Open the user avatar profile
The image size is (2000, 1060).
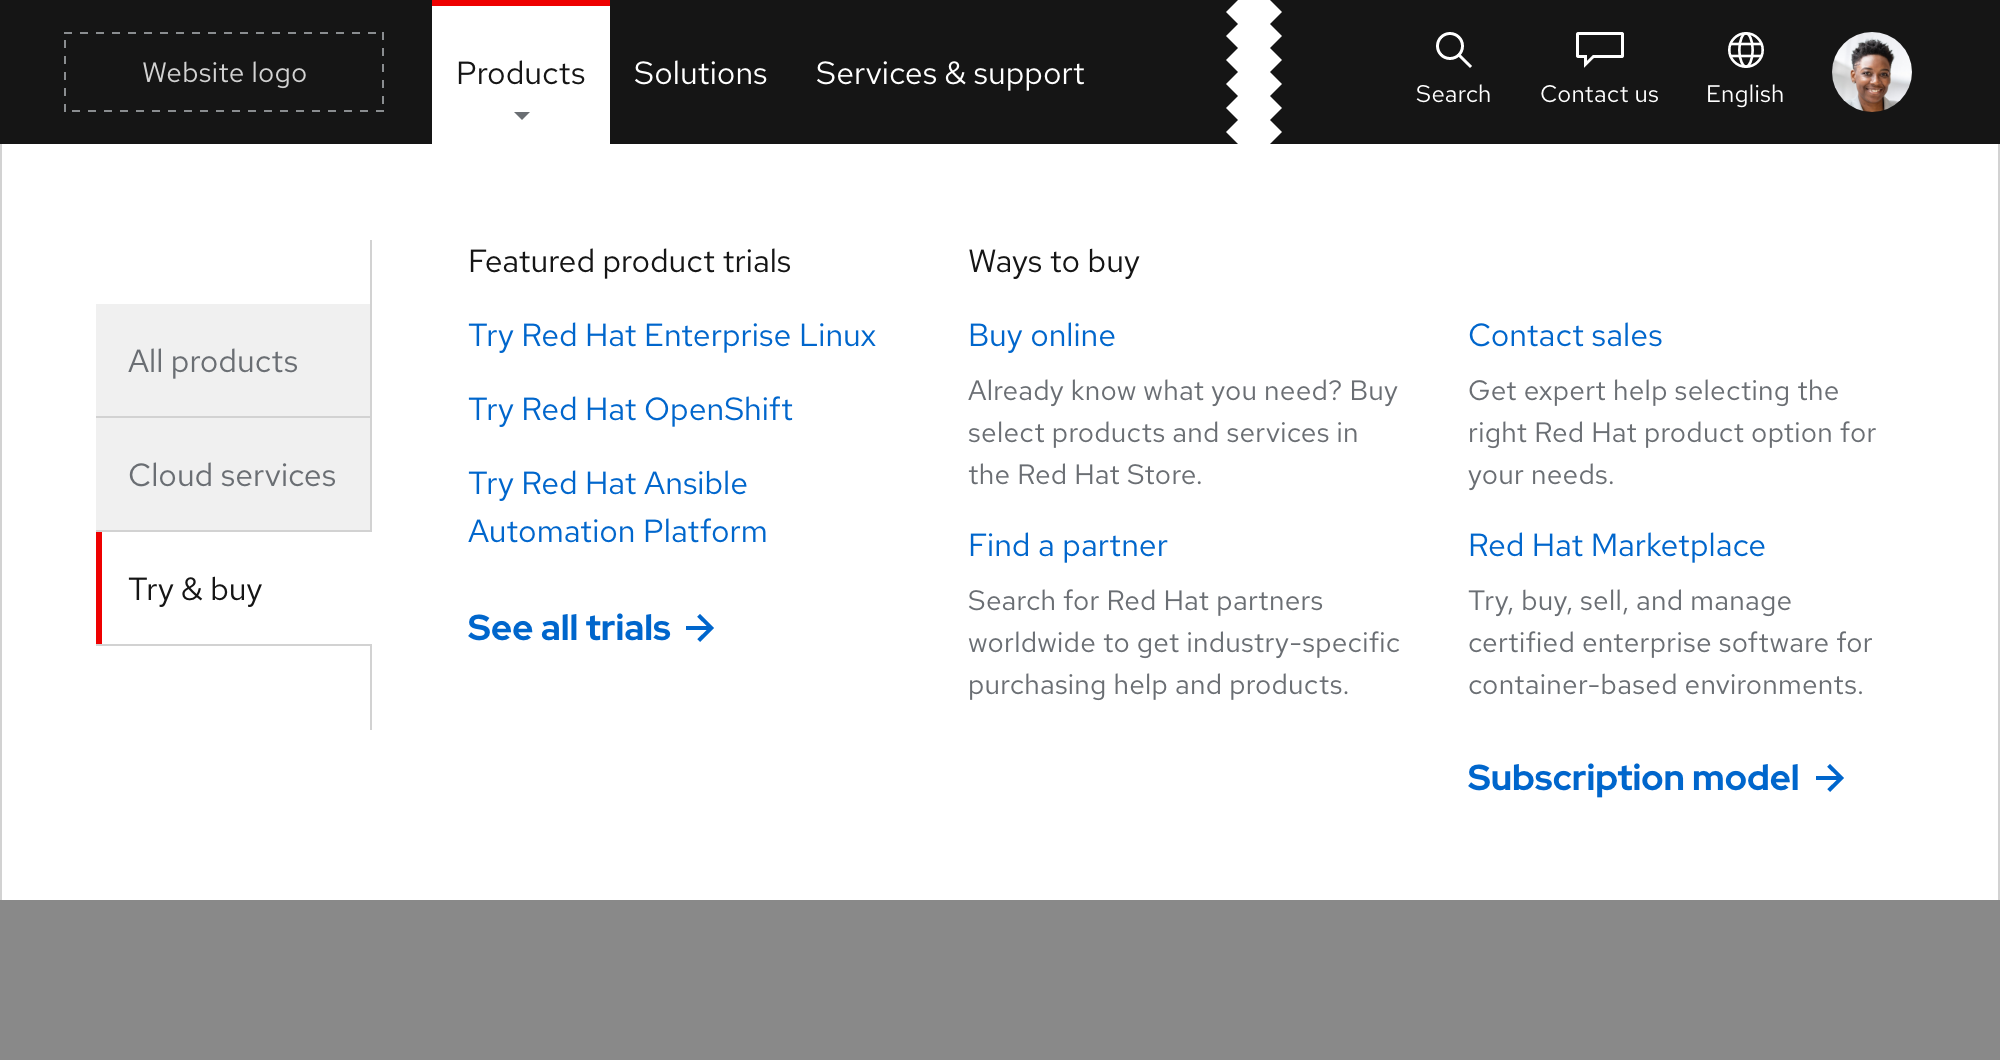pos(1871,72)
